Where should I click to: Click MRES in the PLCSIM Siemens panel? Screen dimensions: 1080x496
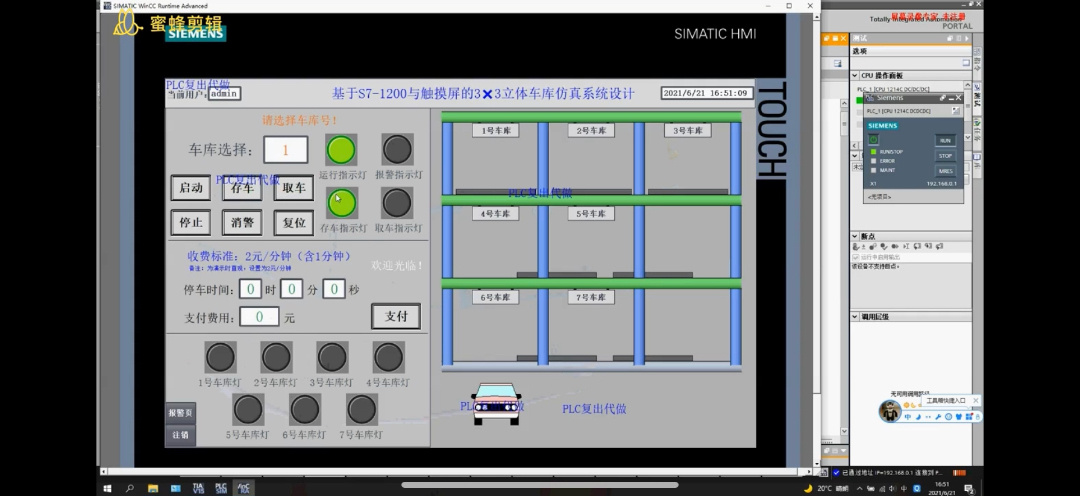pyautogui.click(x=945, y=171)
